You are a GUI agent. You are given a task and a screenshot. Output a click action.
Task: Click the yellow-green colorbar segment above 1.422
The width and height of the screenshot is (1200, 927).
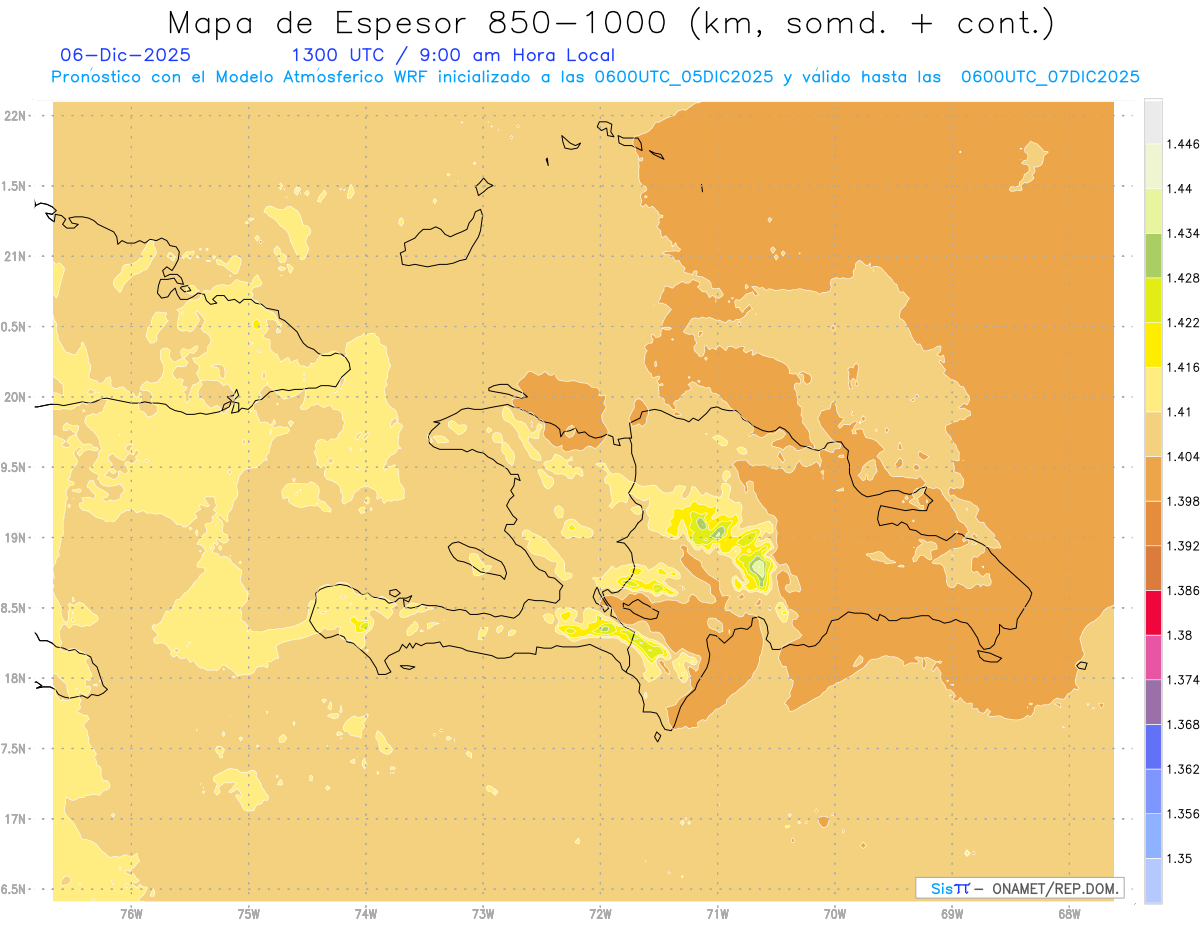click(1153, 299)
